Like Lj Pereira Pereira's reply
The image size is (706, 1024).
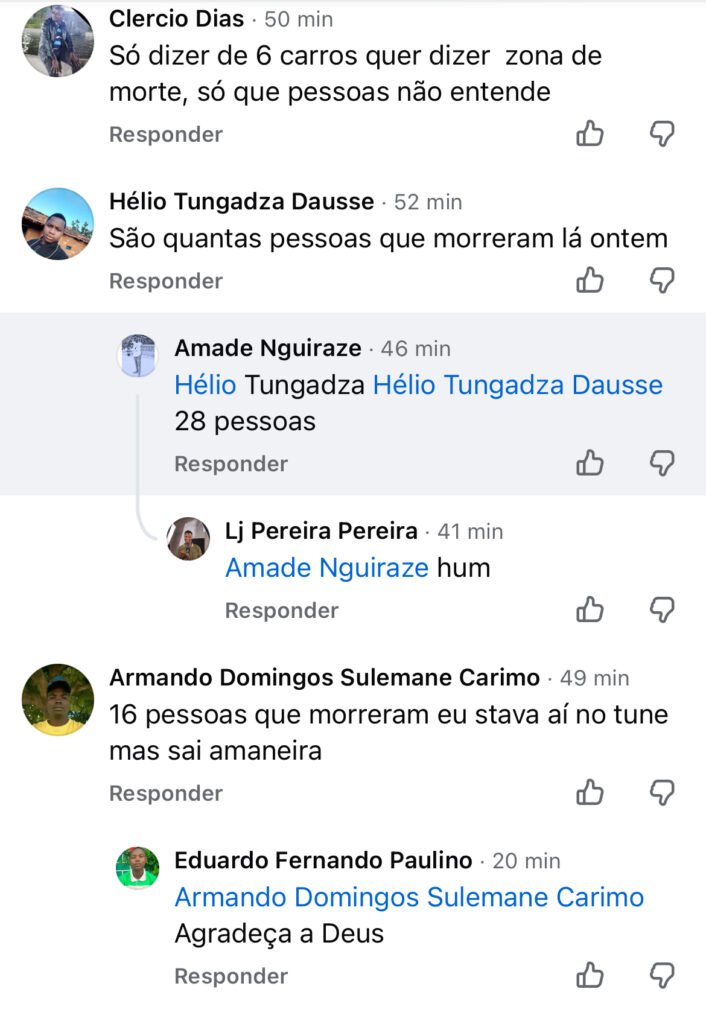coord(590,610)
